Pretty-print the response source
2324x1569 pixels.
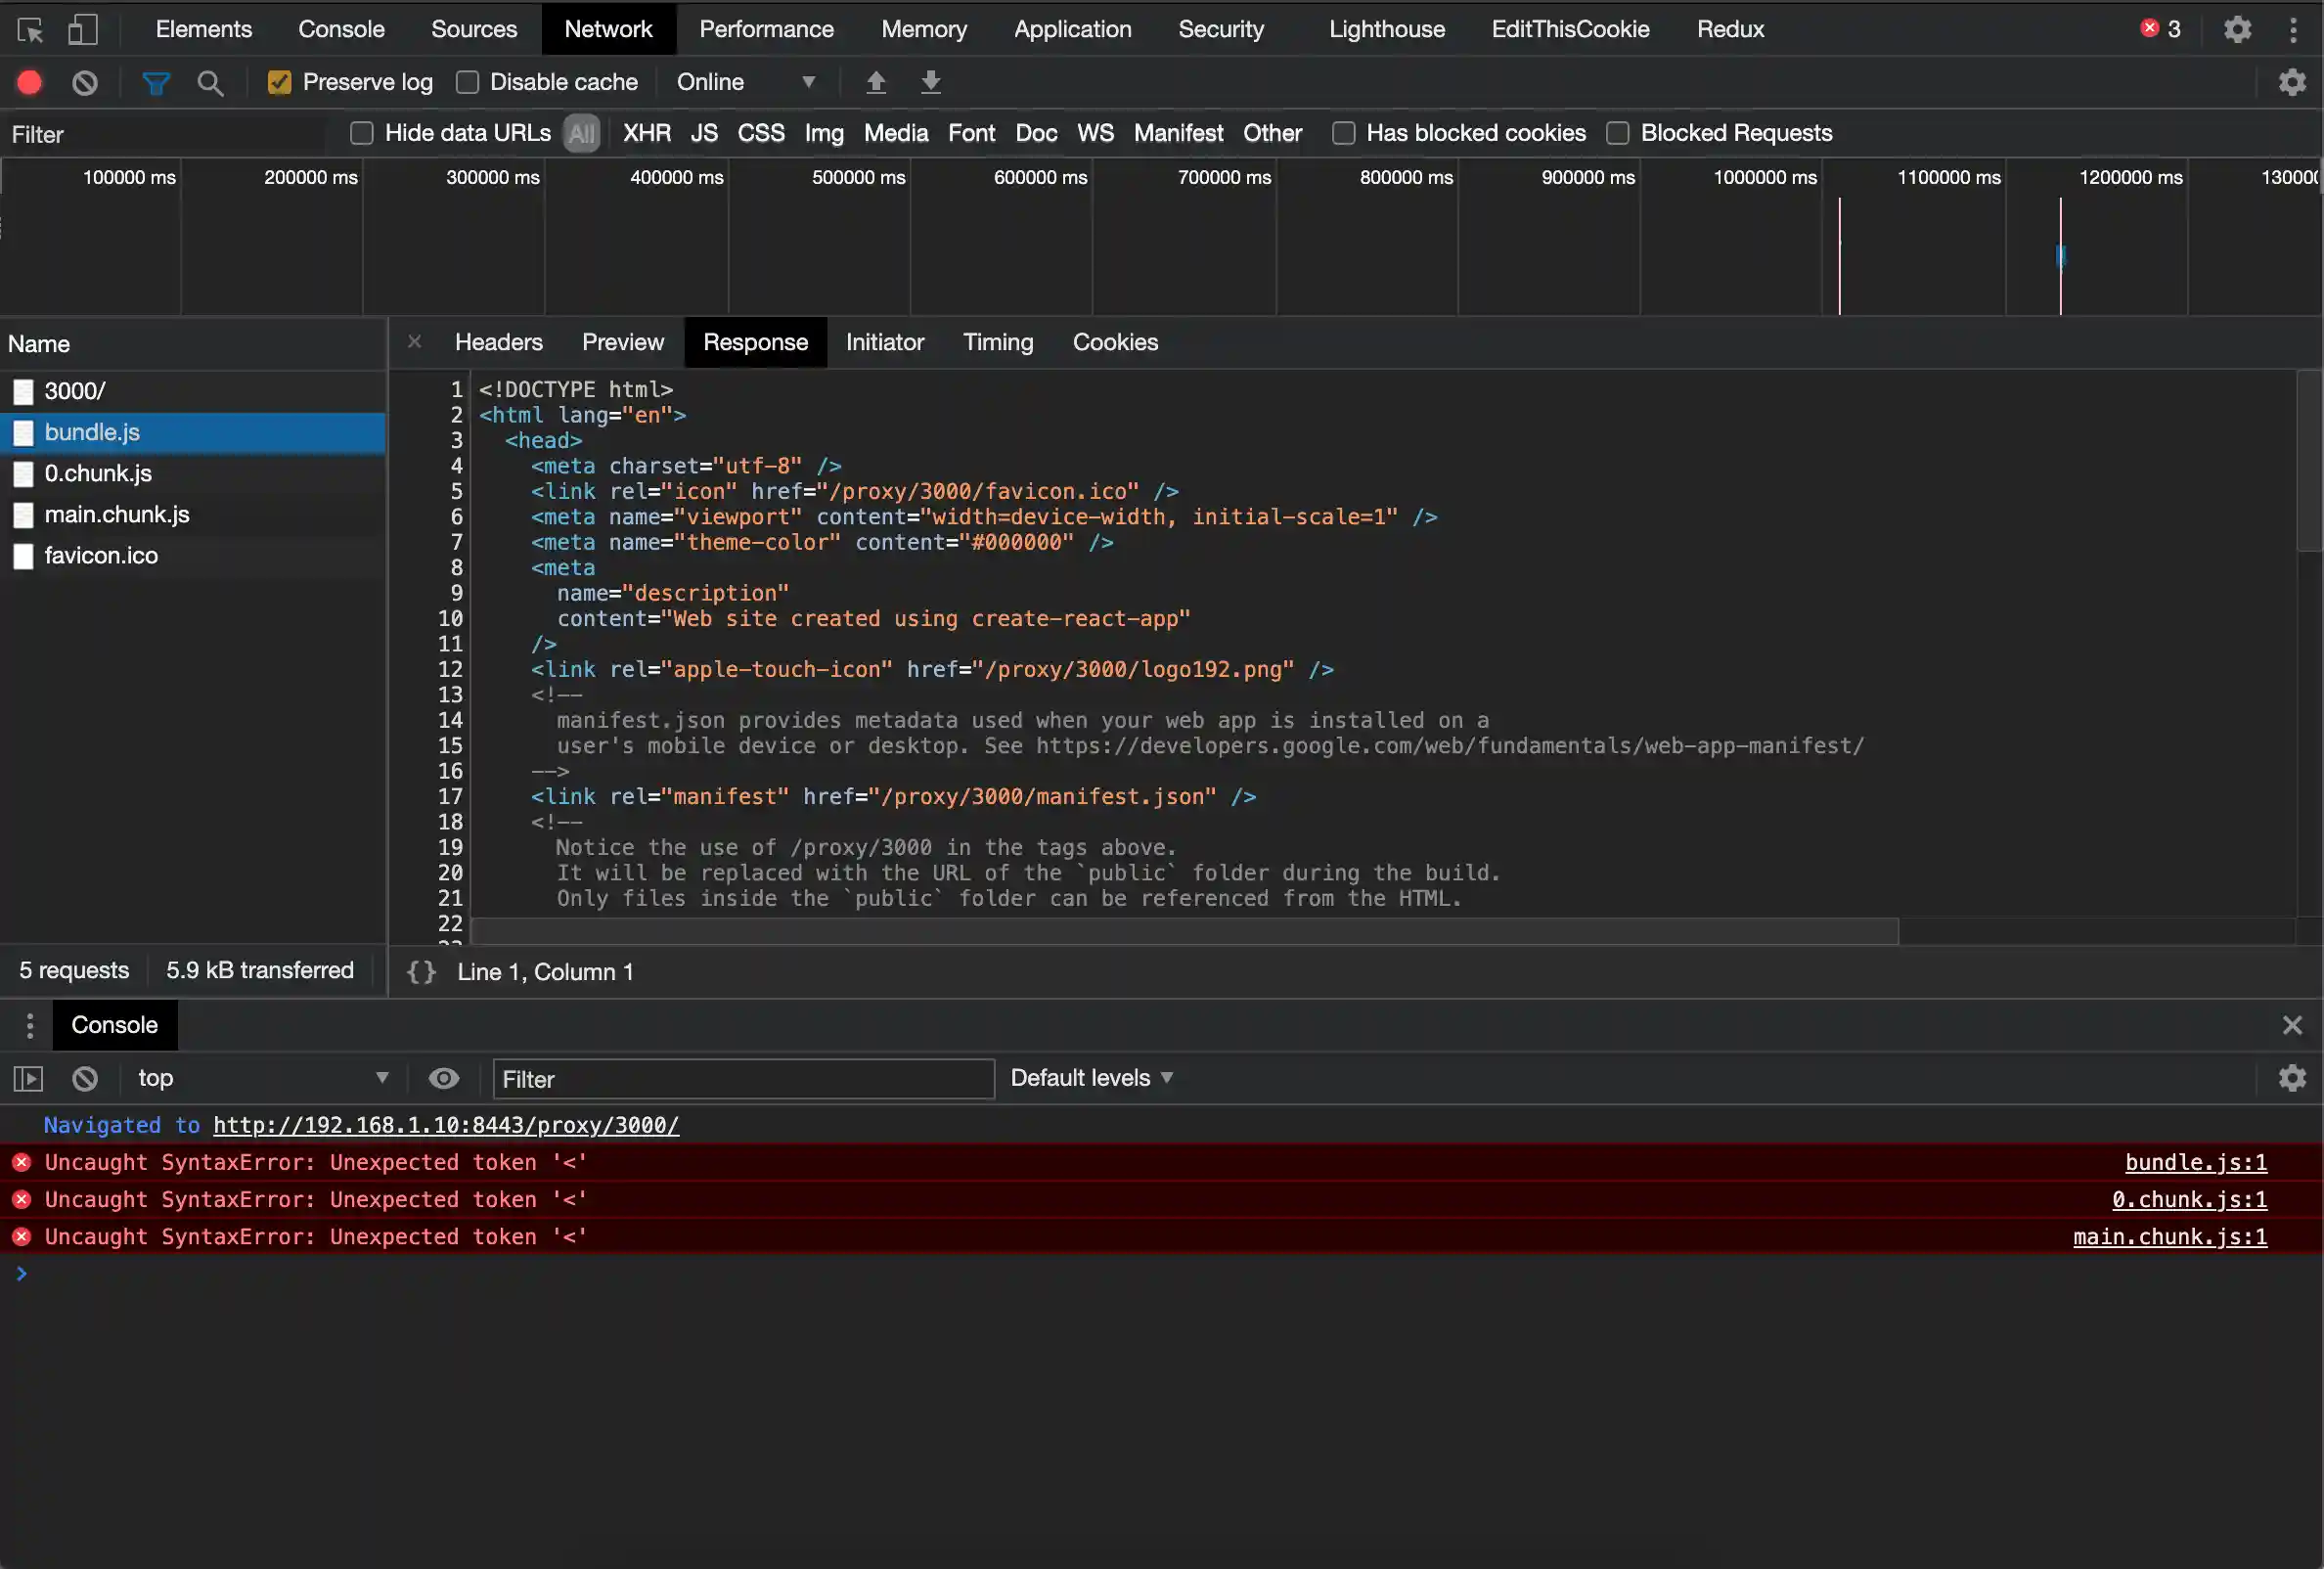[421, 971]
